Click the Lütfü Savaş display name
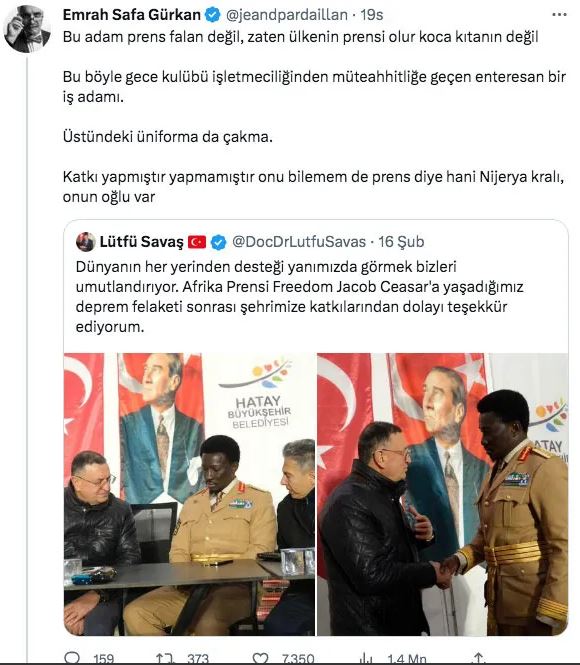Viewport: 580px width, 665px height. pos(142,242)
